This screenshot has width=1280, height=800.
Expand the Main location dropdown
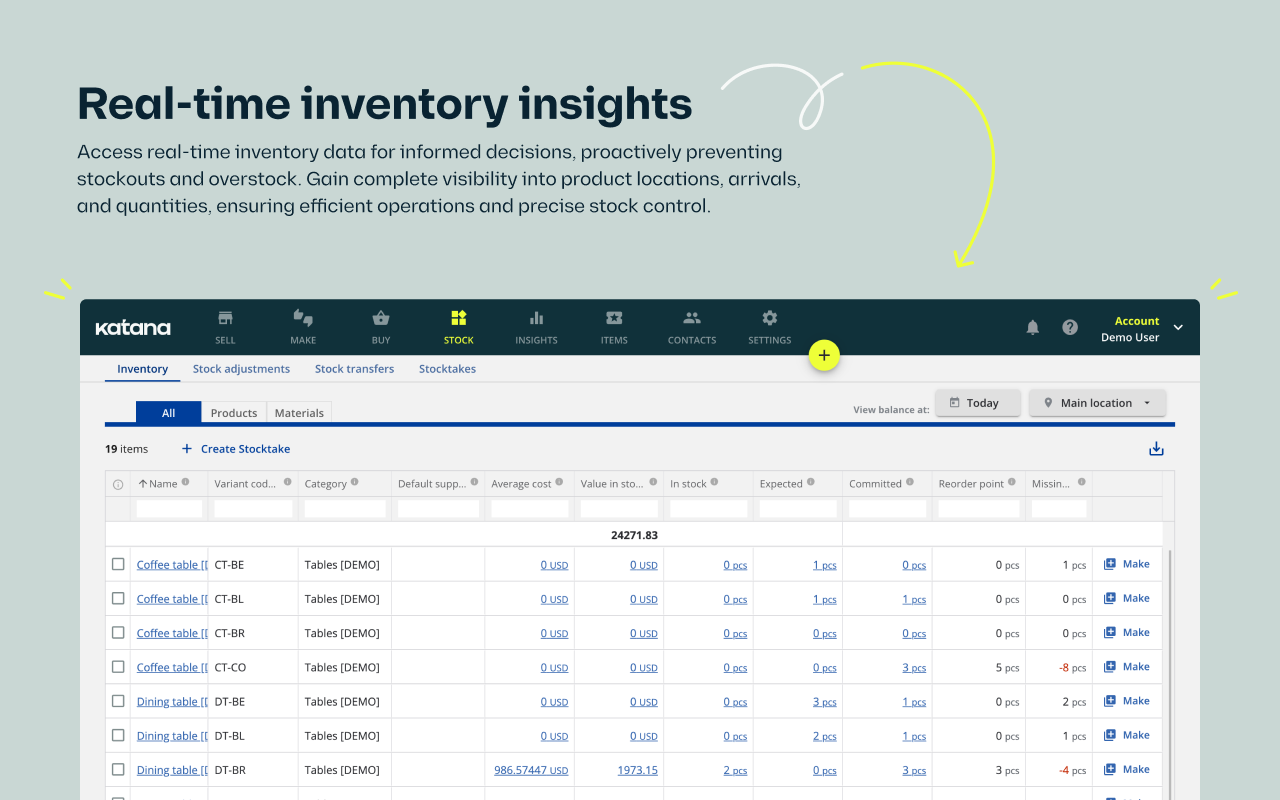1097,403
